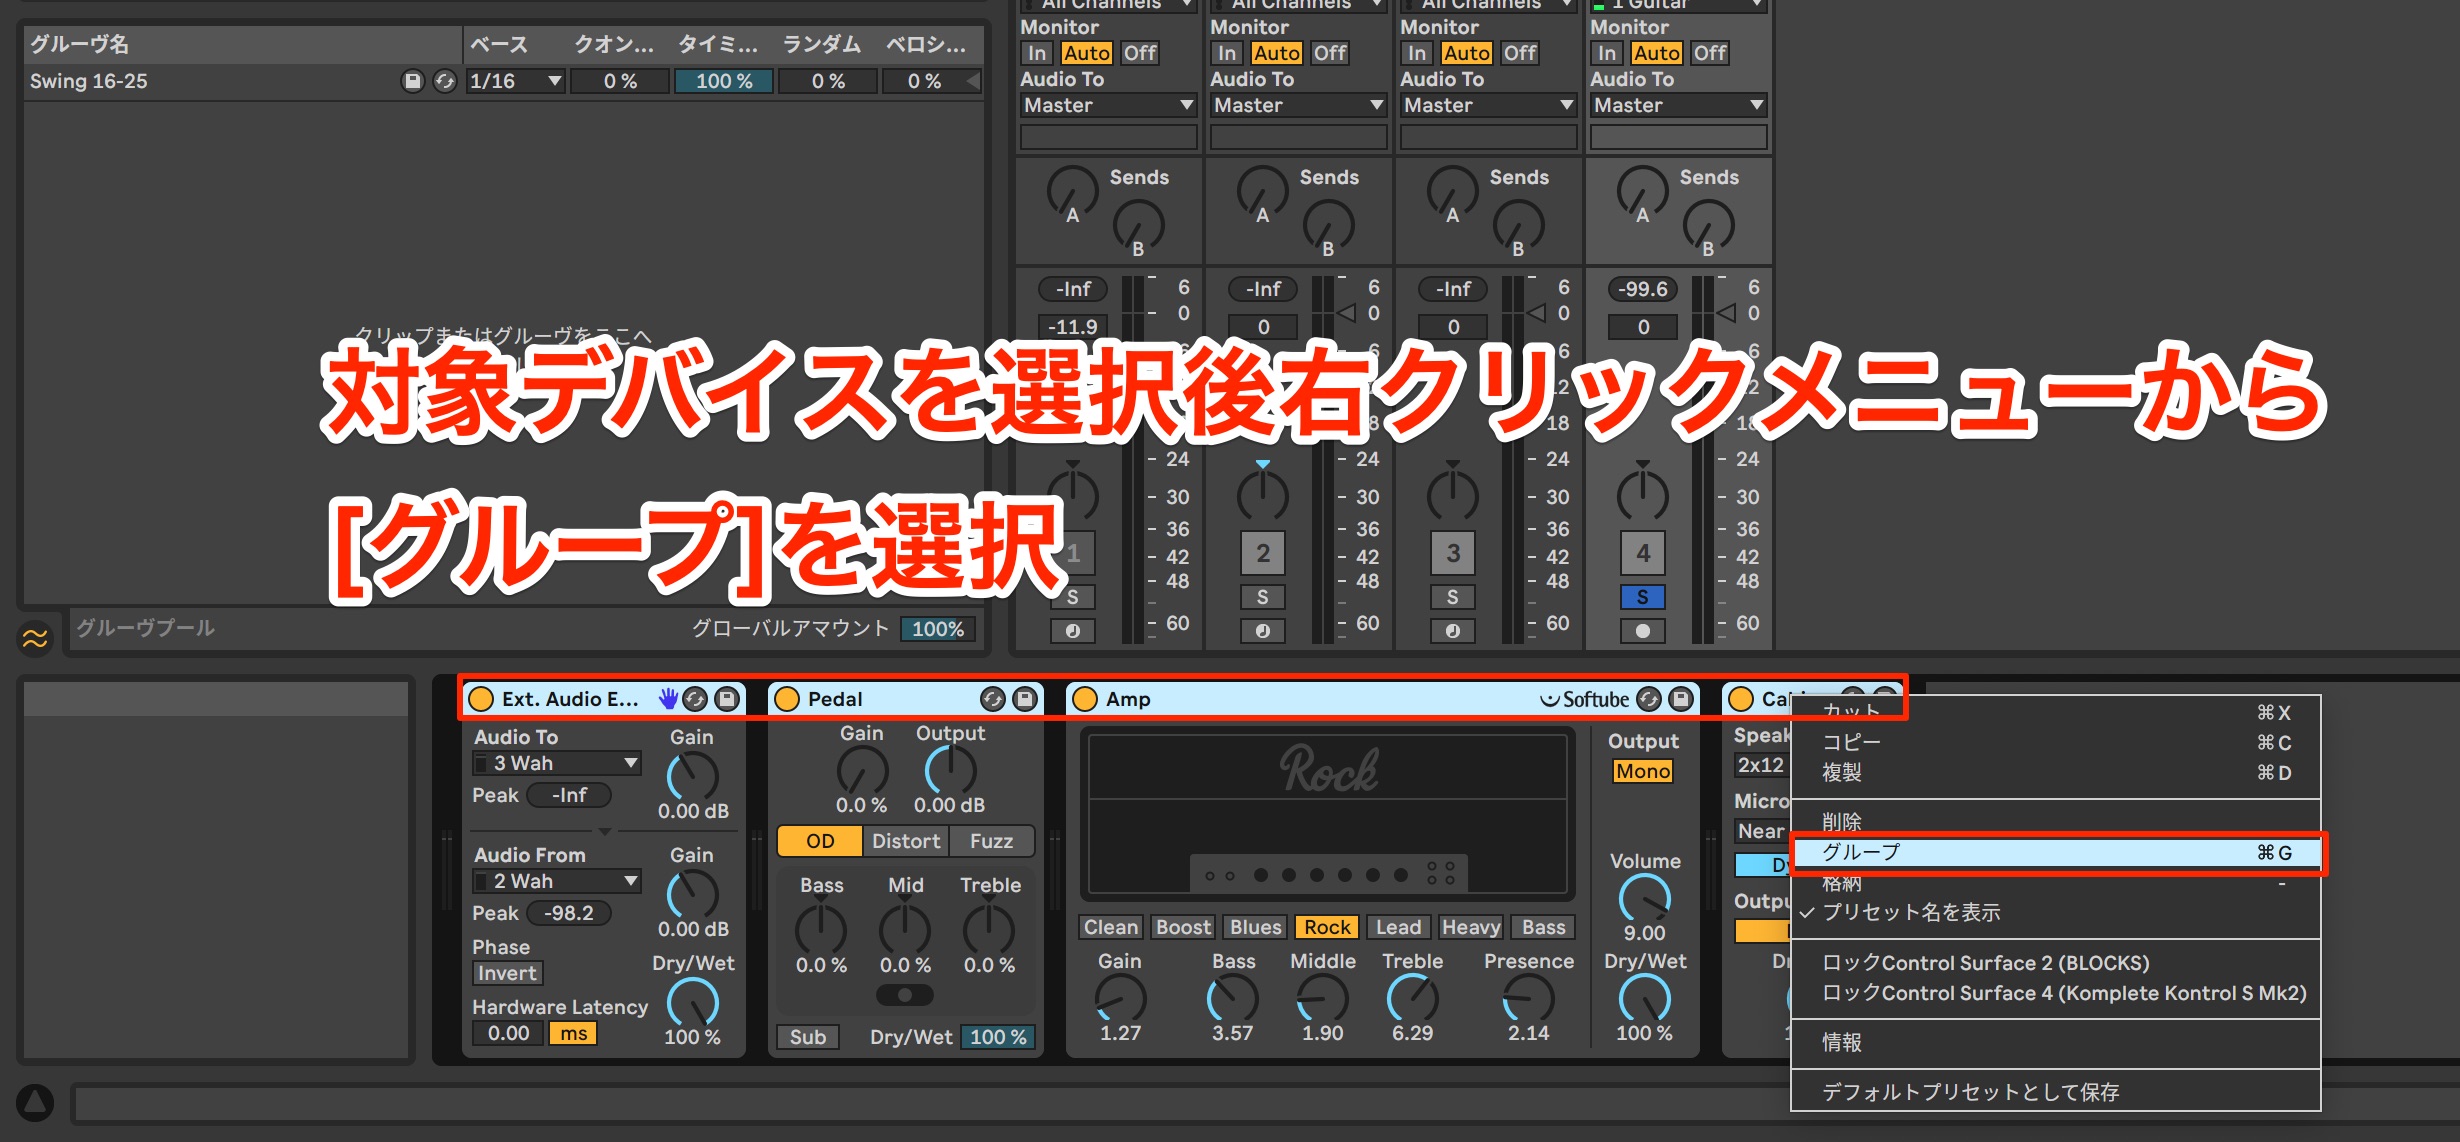Toggle the Ext. Audio Effect device activator
Viewport: 2460px width, 1142px height.
481,699
